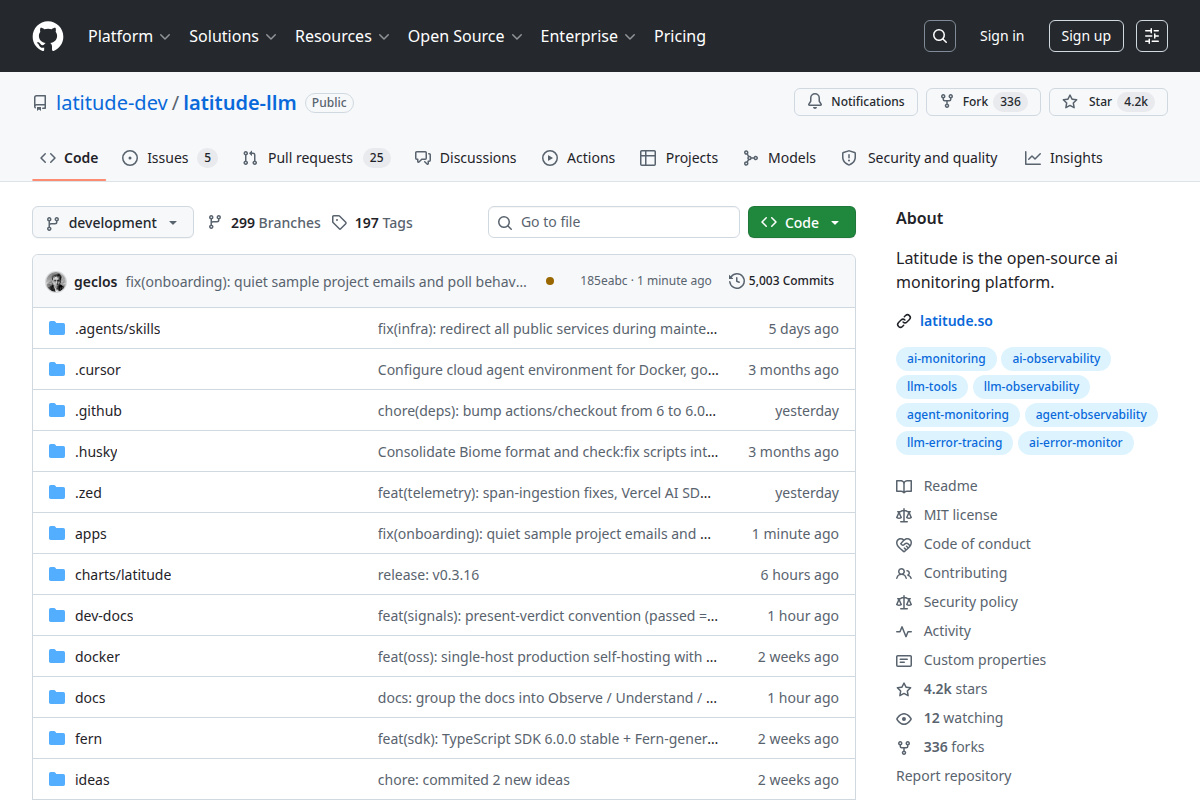Viewport: 1200px width, 800px height.
Task: Expand the Enterprise menu
Action: pos(588,36)
